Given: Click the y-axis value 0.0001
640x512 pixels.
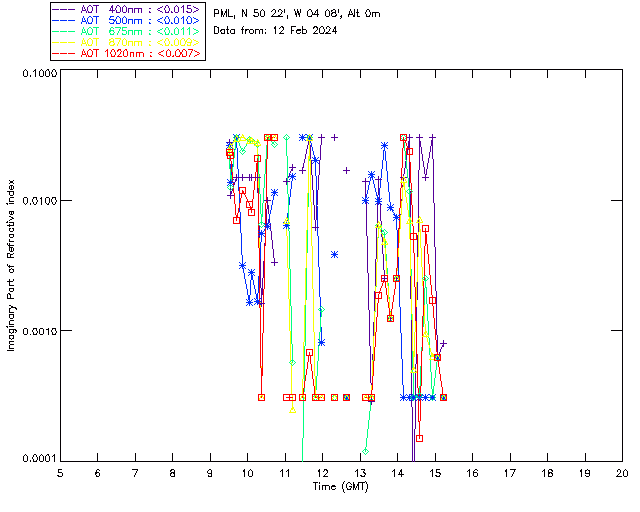Looking at the screenshot, I should pyautogui.click(x=39, y=459).
